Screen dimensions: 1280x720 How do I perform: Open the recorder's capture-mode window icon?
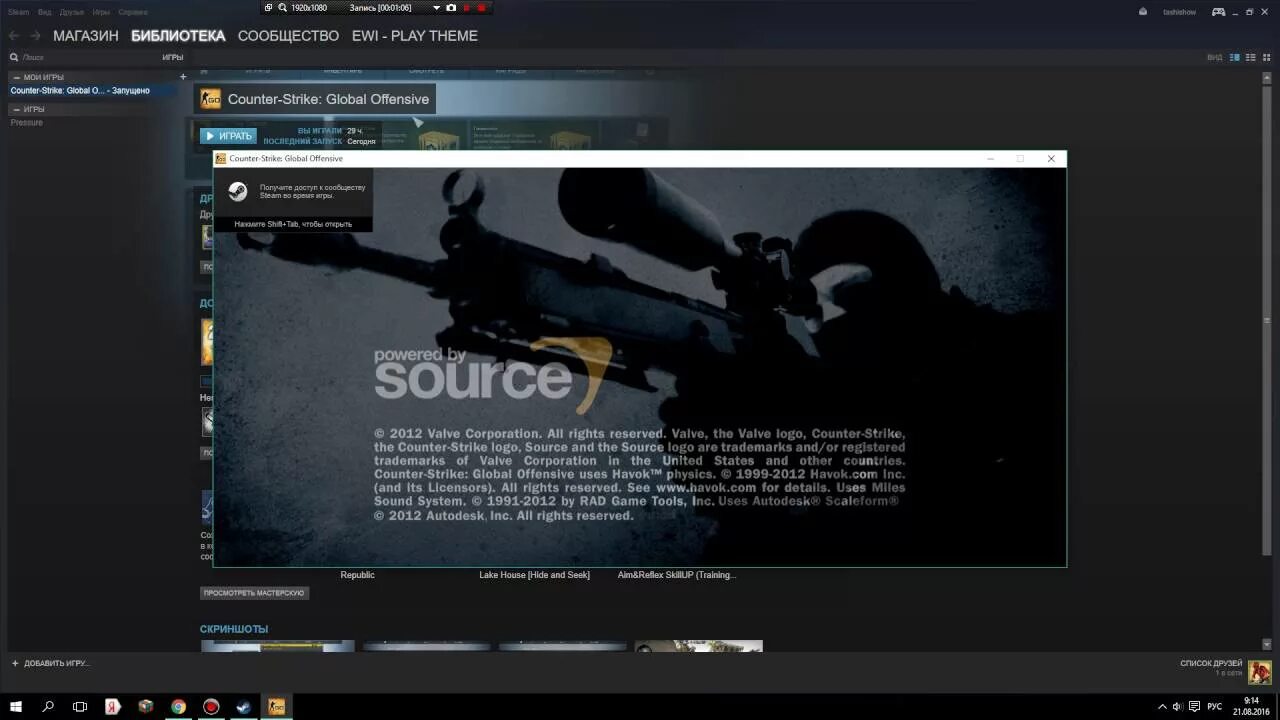click(x=268, y=7)
